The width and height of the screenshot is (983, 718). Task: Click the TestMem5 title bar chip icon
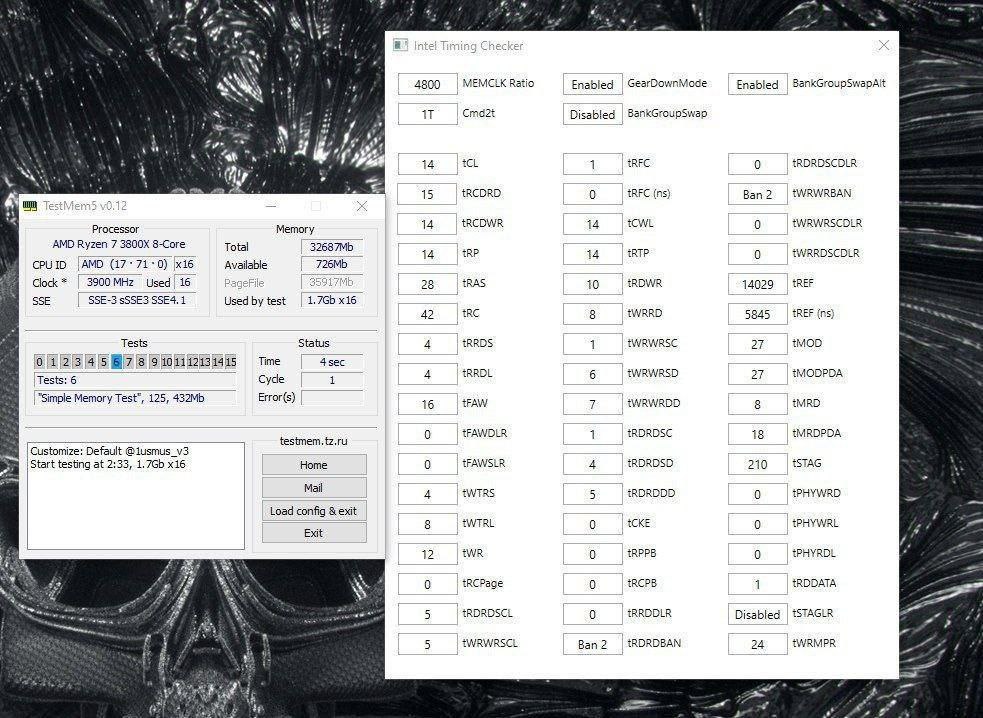click(x=29, y=206)
